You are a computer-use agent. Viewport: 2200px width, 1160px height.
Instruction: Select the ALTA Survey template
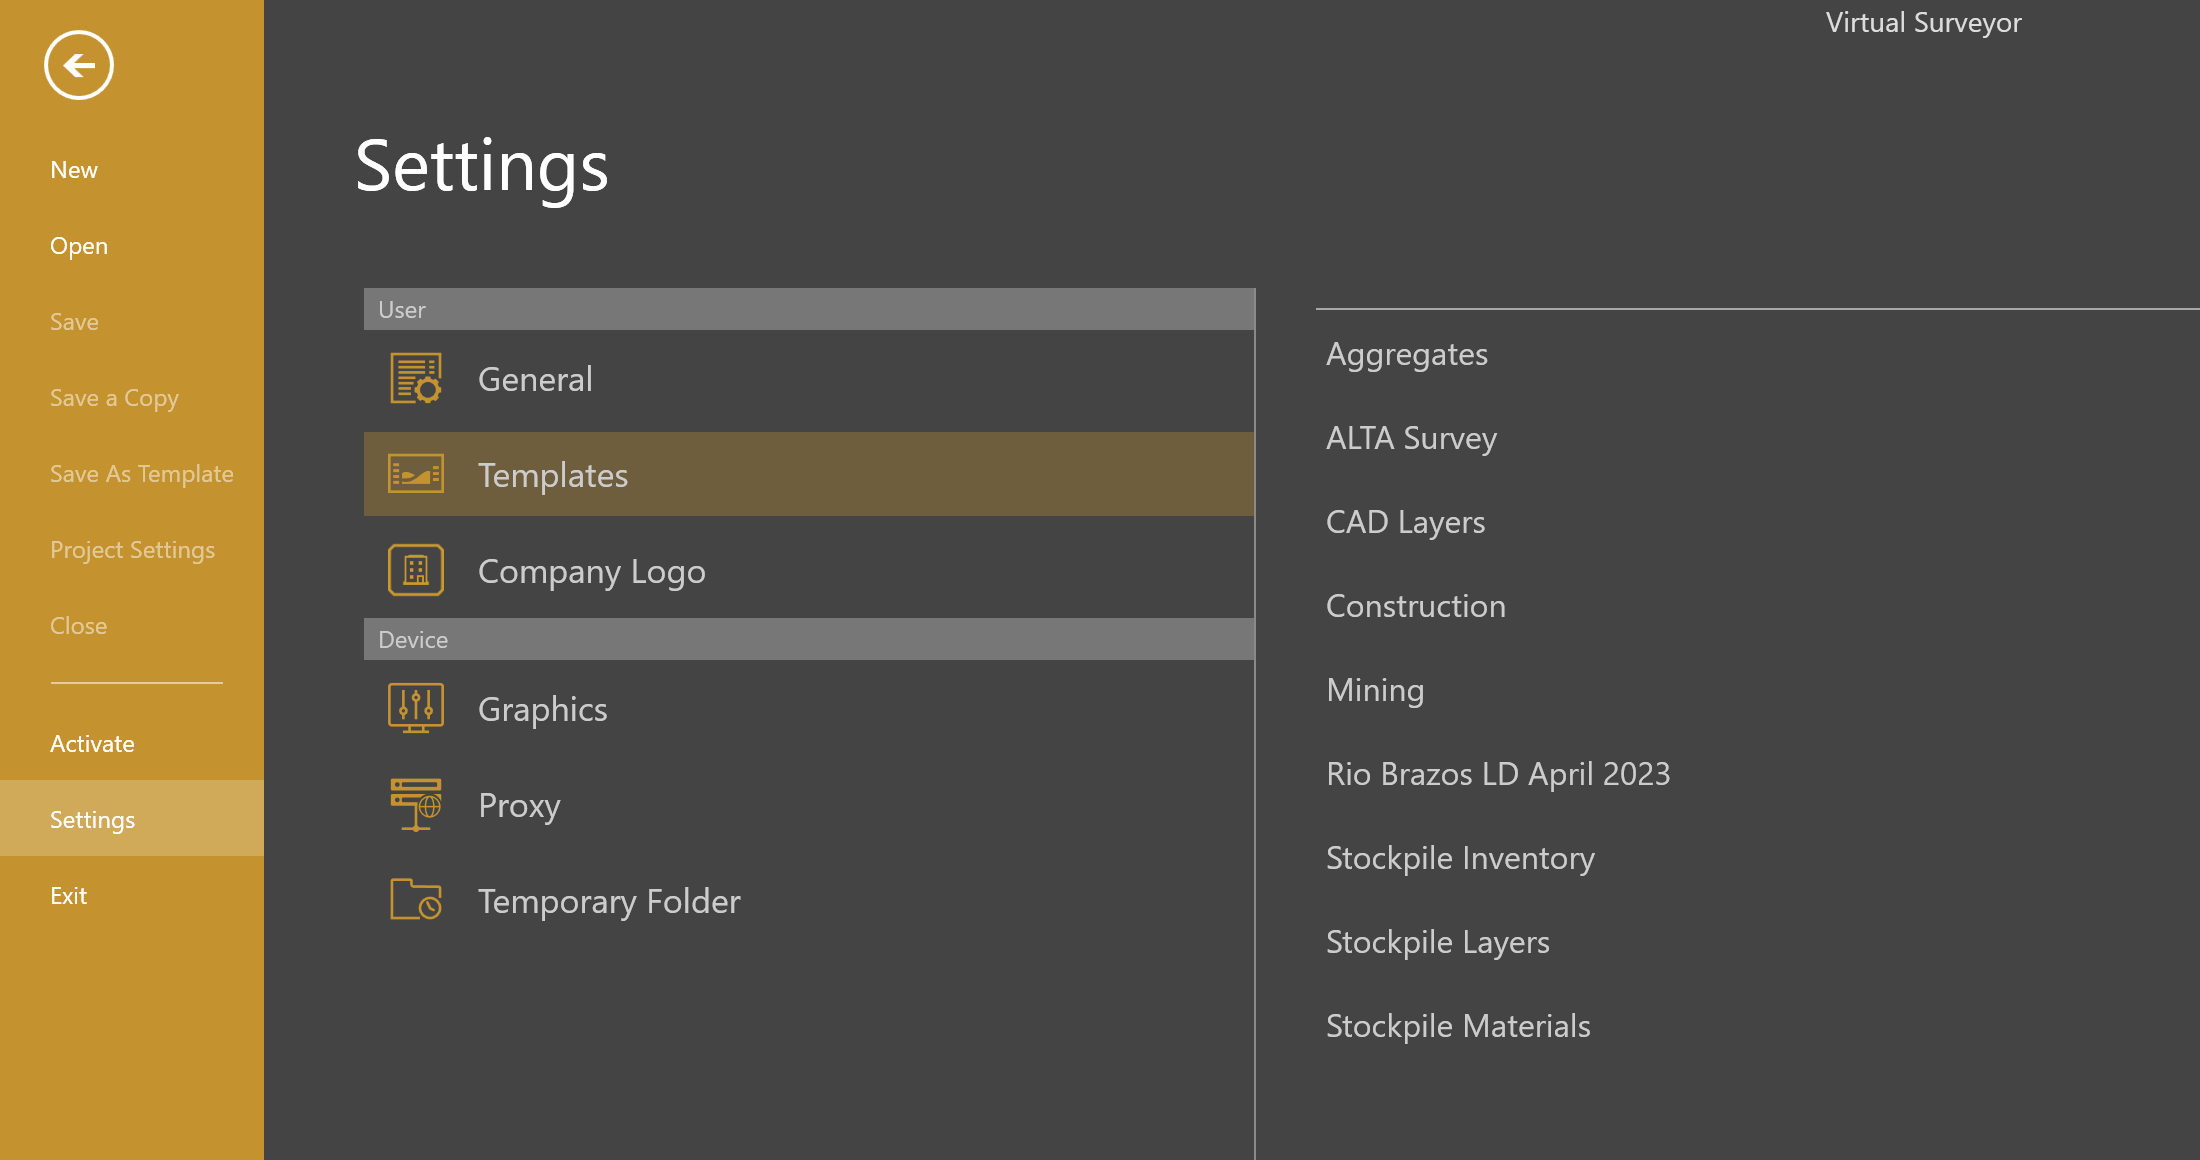pyautogui.click(x=1411, y=437)
